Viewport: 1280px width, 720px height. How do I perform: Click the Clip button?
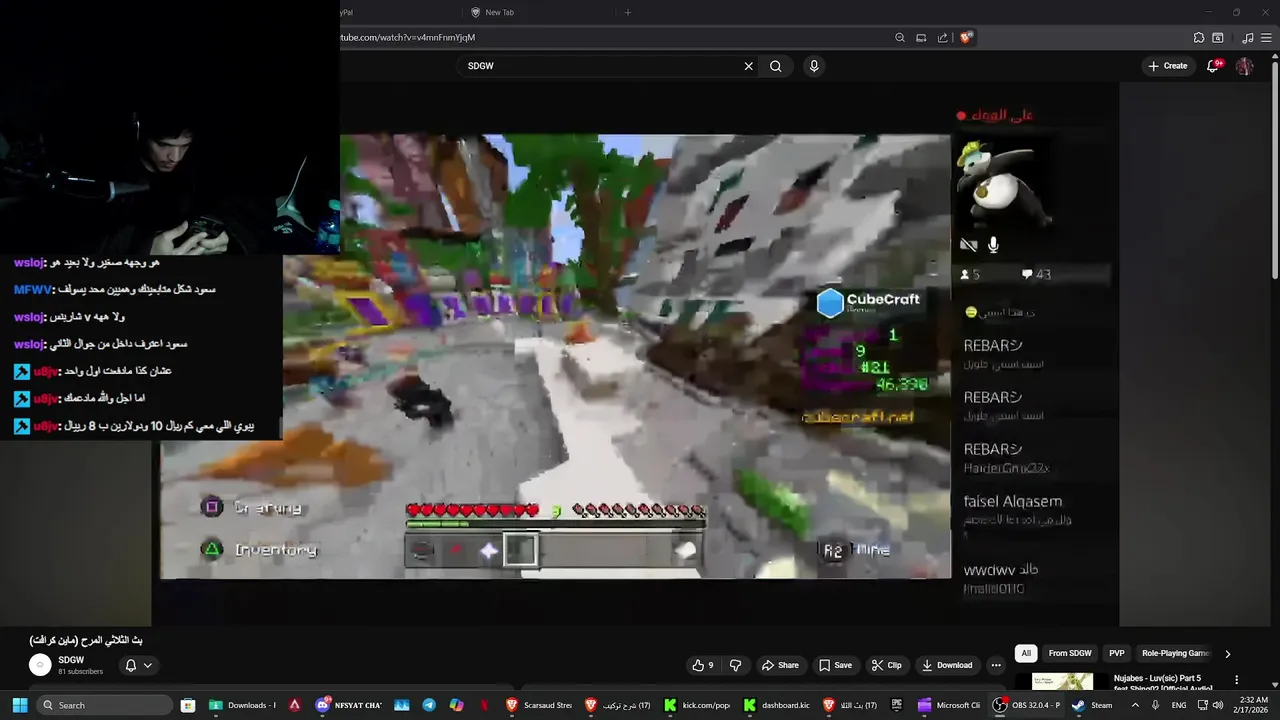(x=886, y=665)
